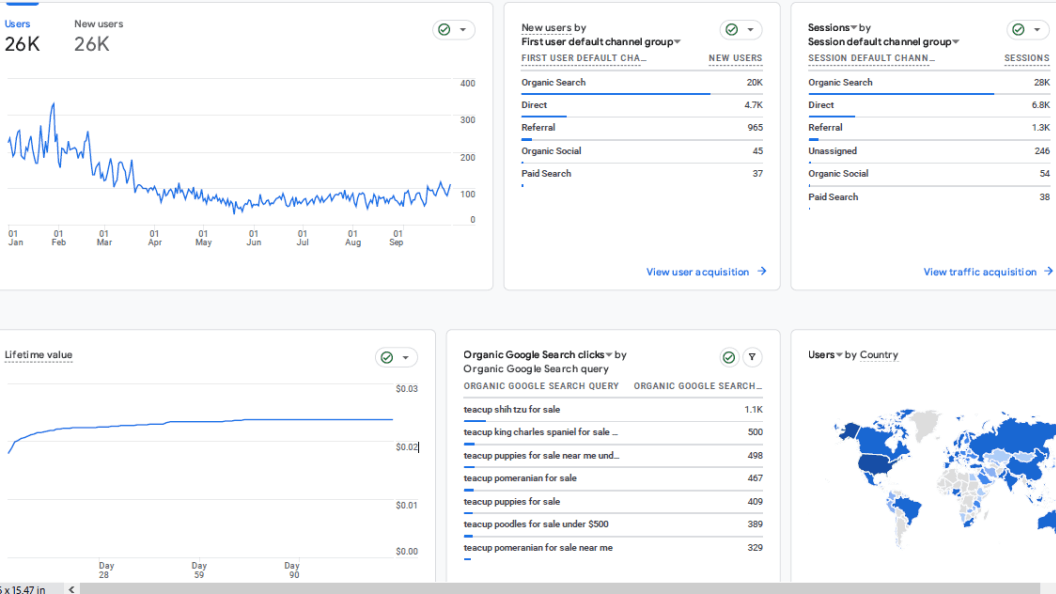Expand the Session default channel group selector

coord(954,41)
